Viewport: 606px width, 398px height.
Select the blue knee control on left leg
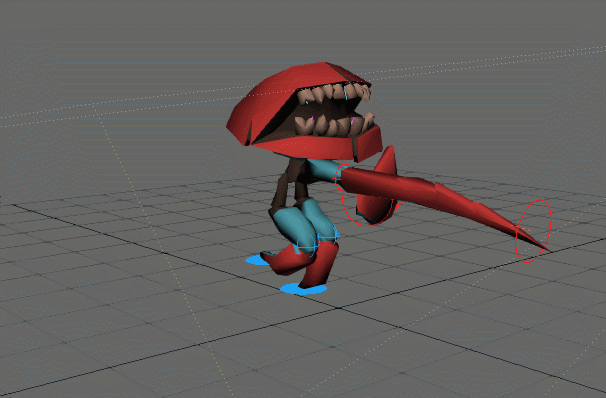307,245
